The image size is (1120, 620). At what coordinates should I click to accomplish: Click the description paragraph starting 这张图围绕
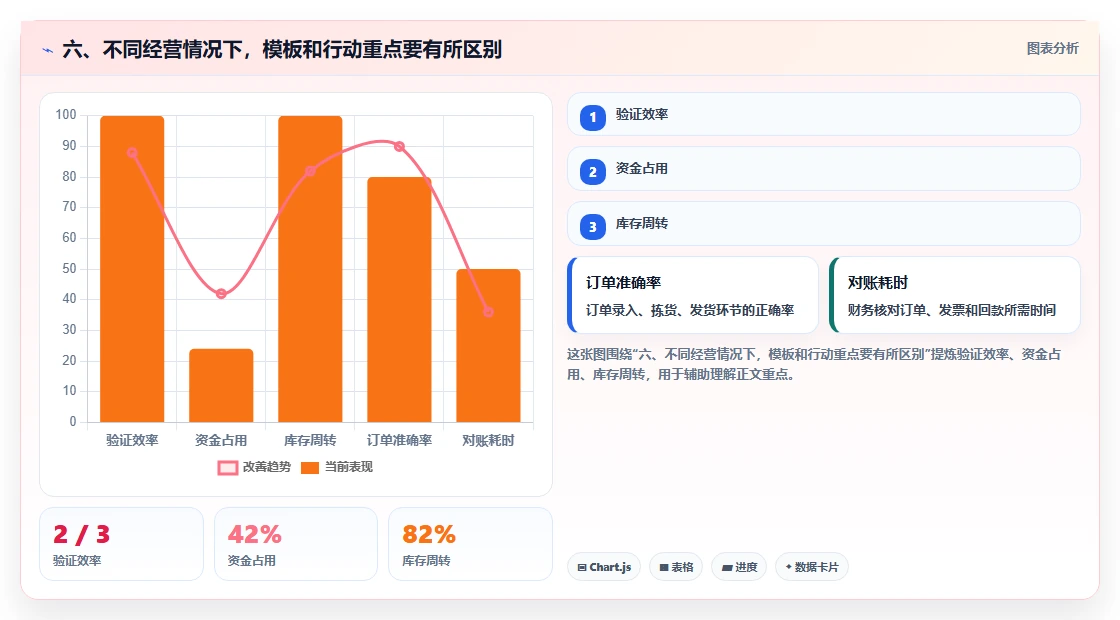814,364
